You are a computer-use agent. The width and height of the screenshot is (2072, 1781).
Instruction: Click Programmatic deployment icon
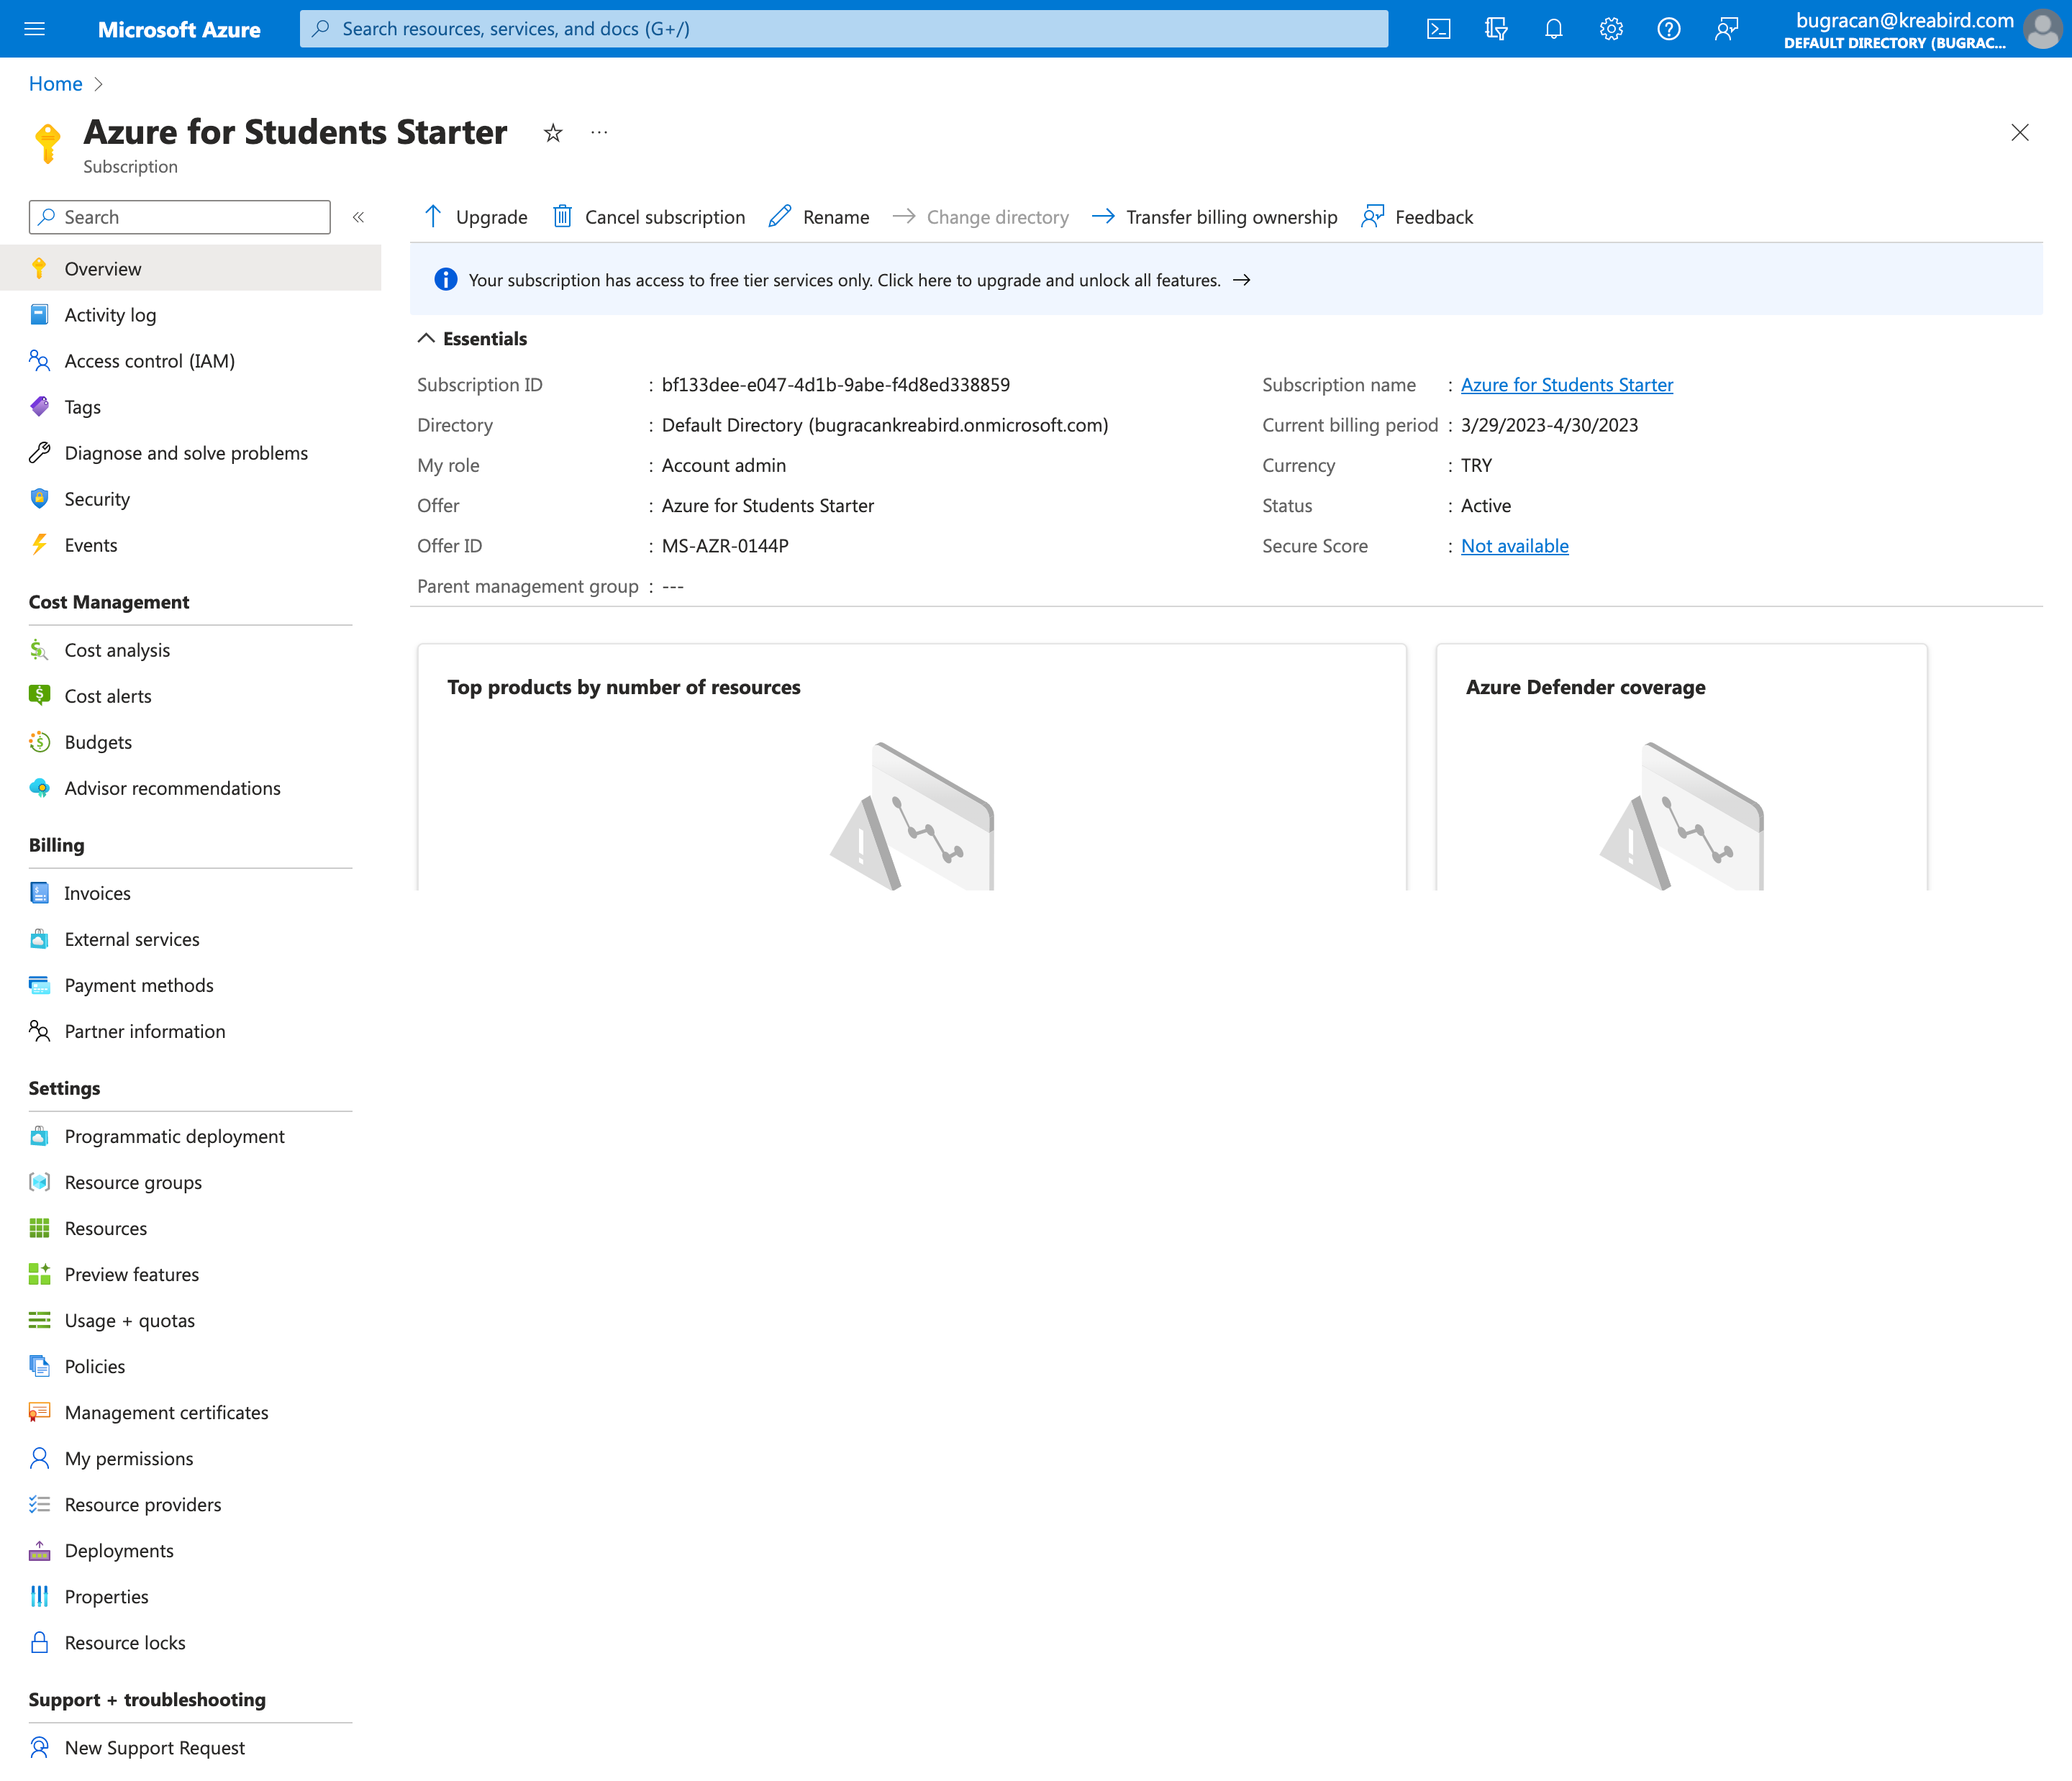39,1136
